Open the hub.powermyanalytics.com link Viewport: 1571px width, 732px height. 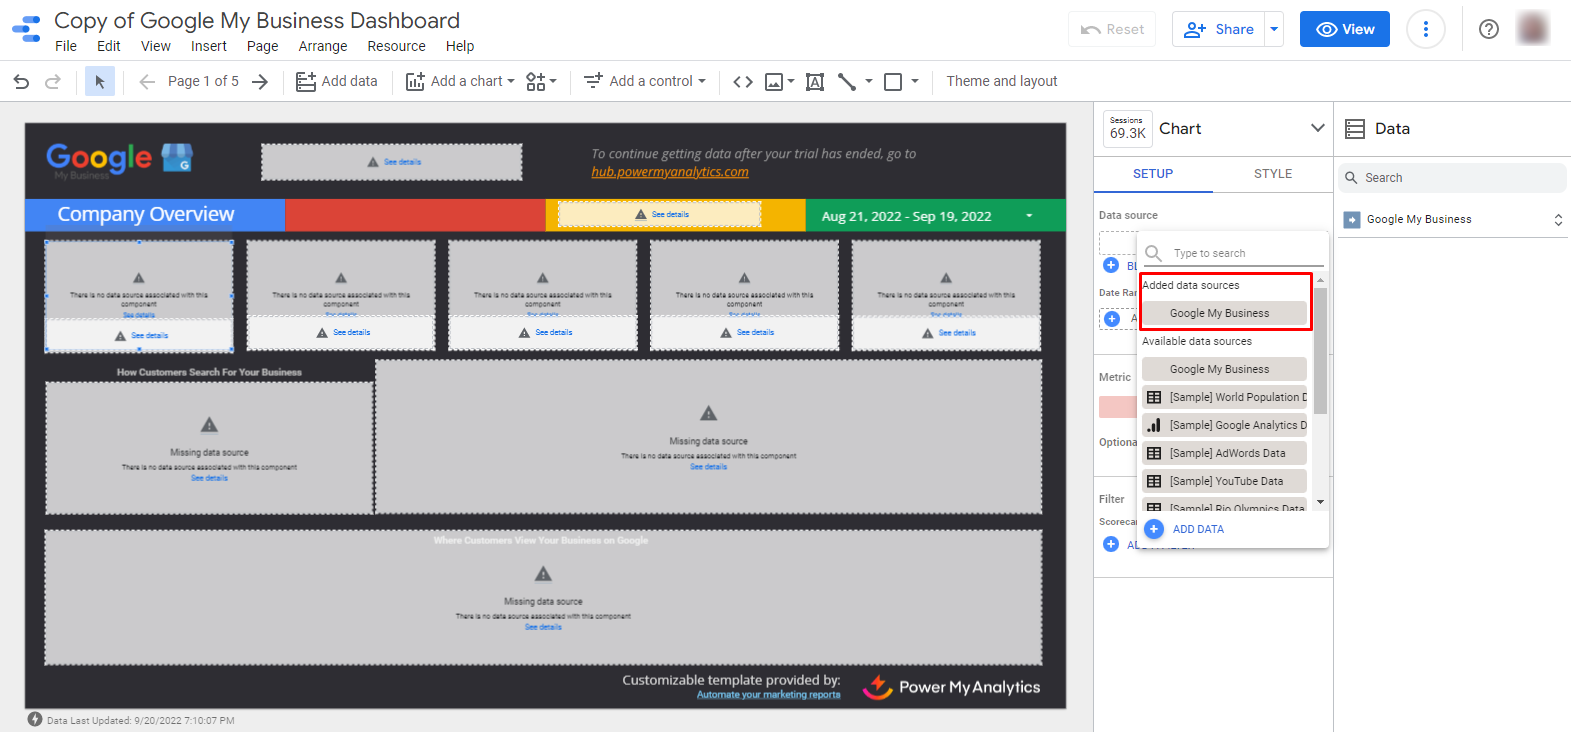pos(669,172)
